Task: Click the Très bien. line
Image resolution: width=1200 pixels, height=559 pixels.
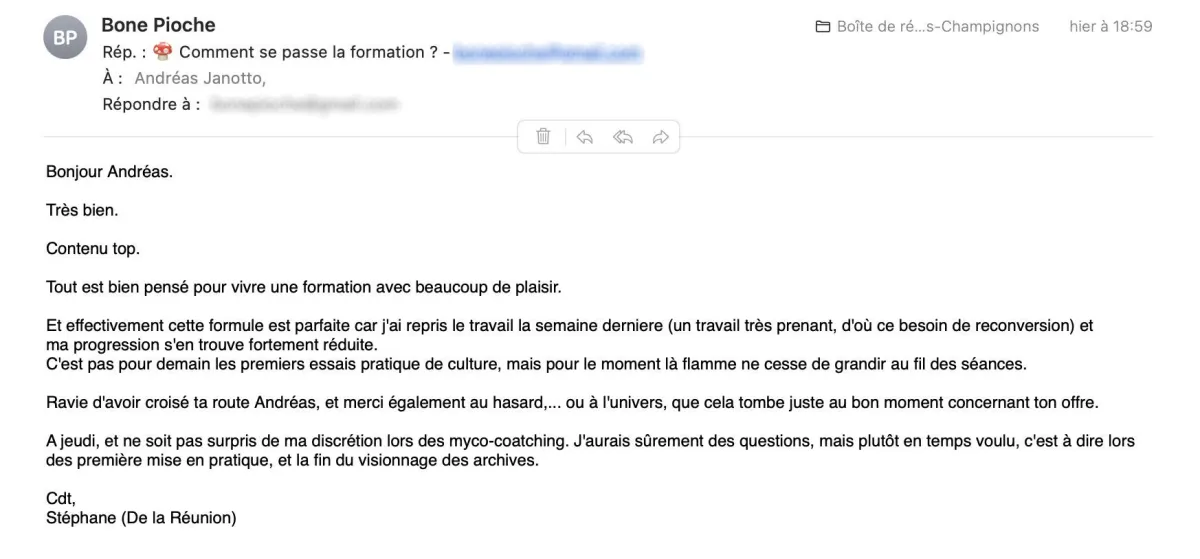Action: [x=82, y=210]
